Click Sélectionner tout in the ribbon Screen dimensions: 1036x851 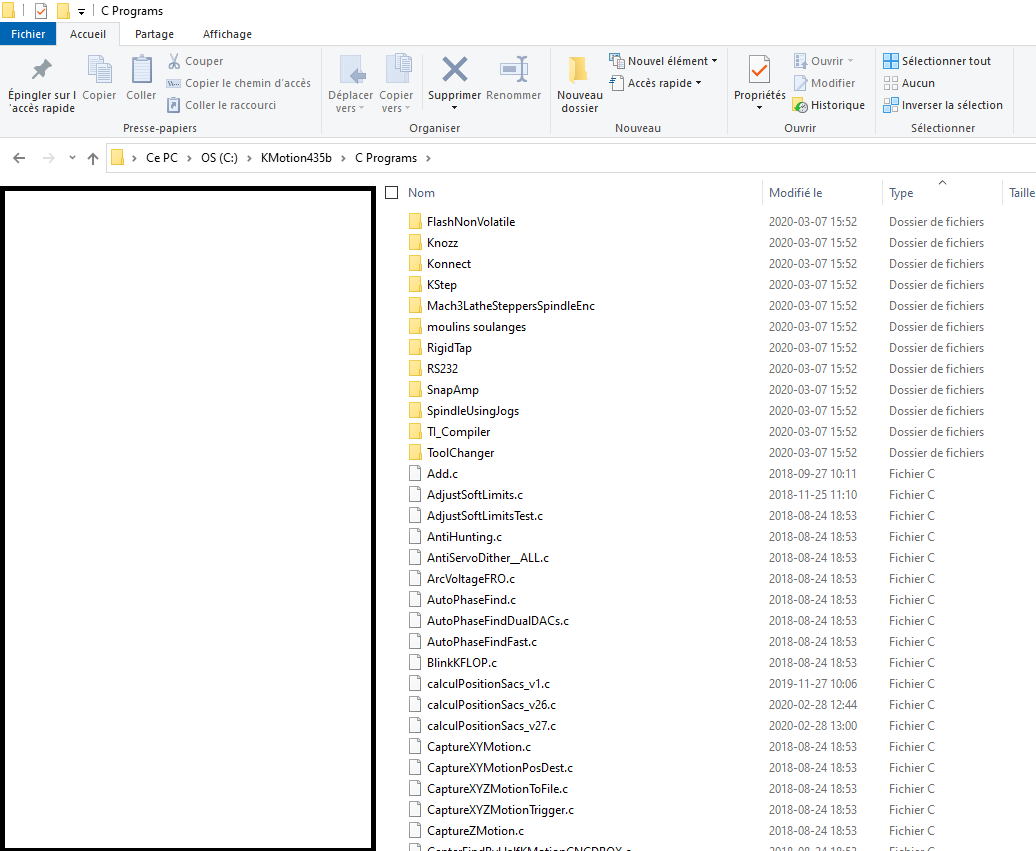936,61
